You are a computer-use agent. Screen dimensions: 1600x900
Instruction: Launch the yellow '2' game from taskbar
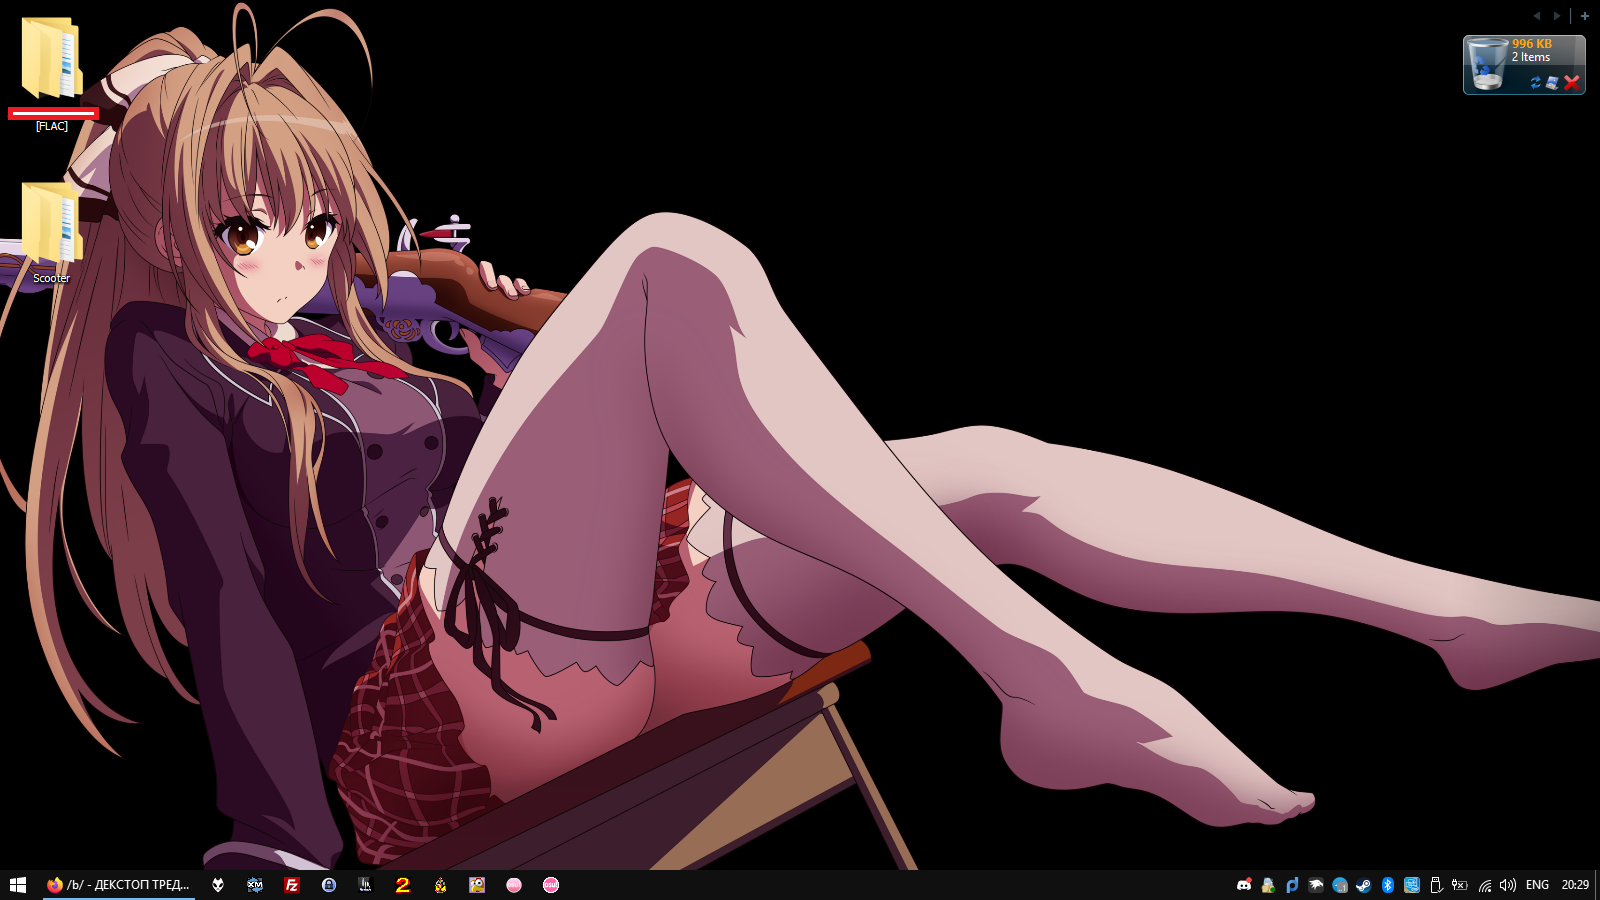[x=403, y=885]
